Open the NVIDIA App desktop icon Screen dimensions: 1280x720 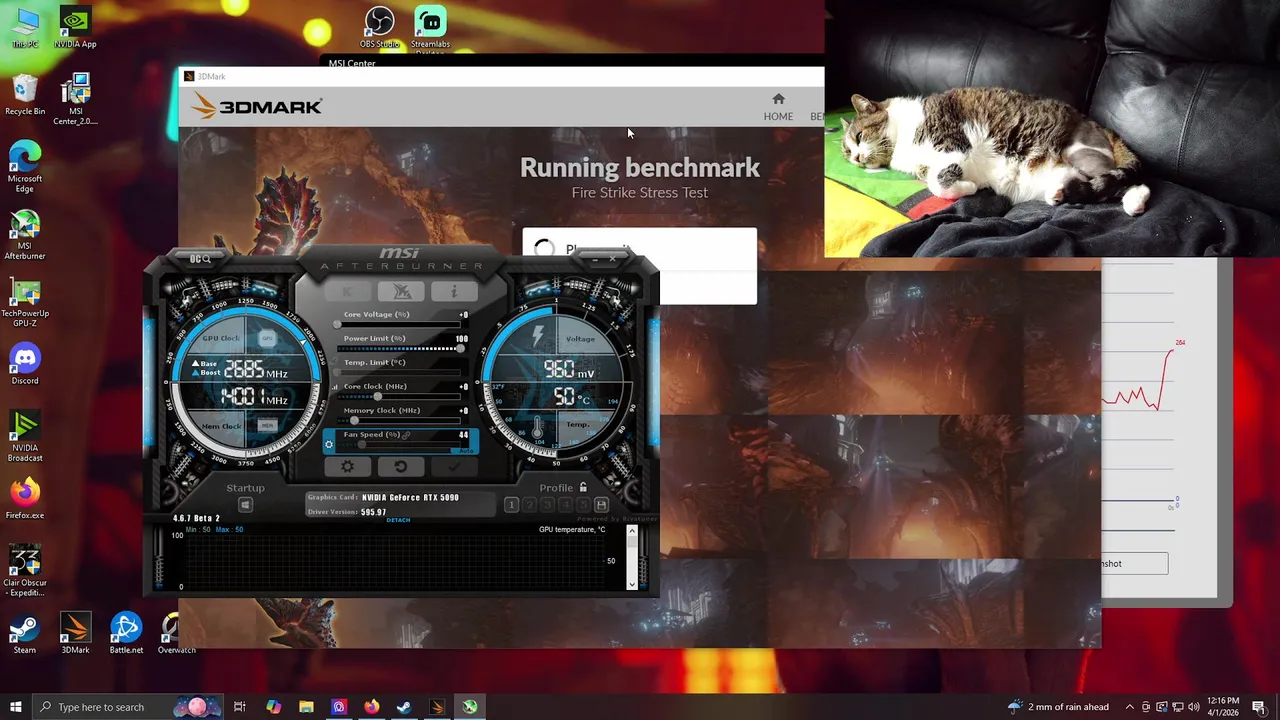click(x=75, y=28)
